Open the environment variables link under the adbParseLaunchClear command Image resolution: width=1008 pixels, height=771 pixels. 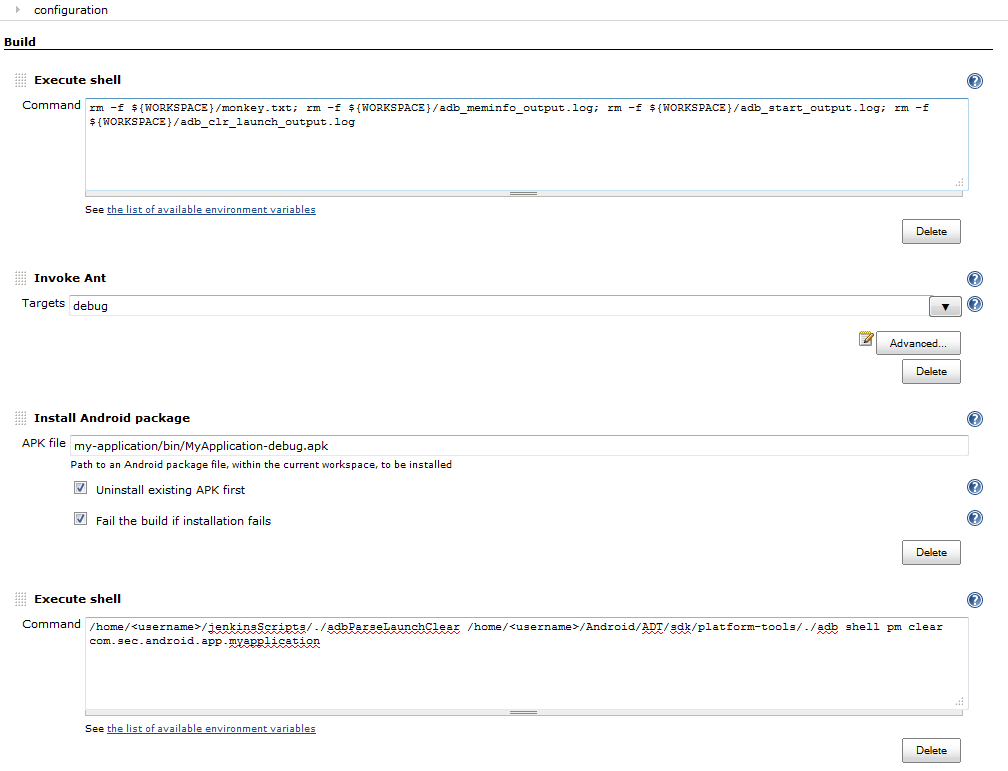[x=211, y=729]
